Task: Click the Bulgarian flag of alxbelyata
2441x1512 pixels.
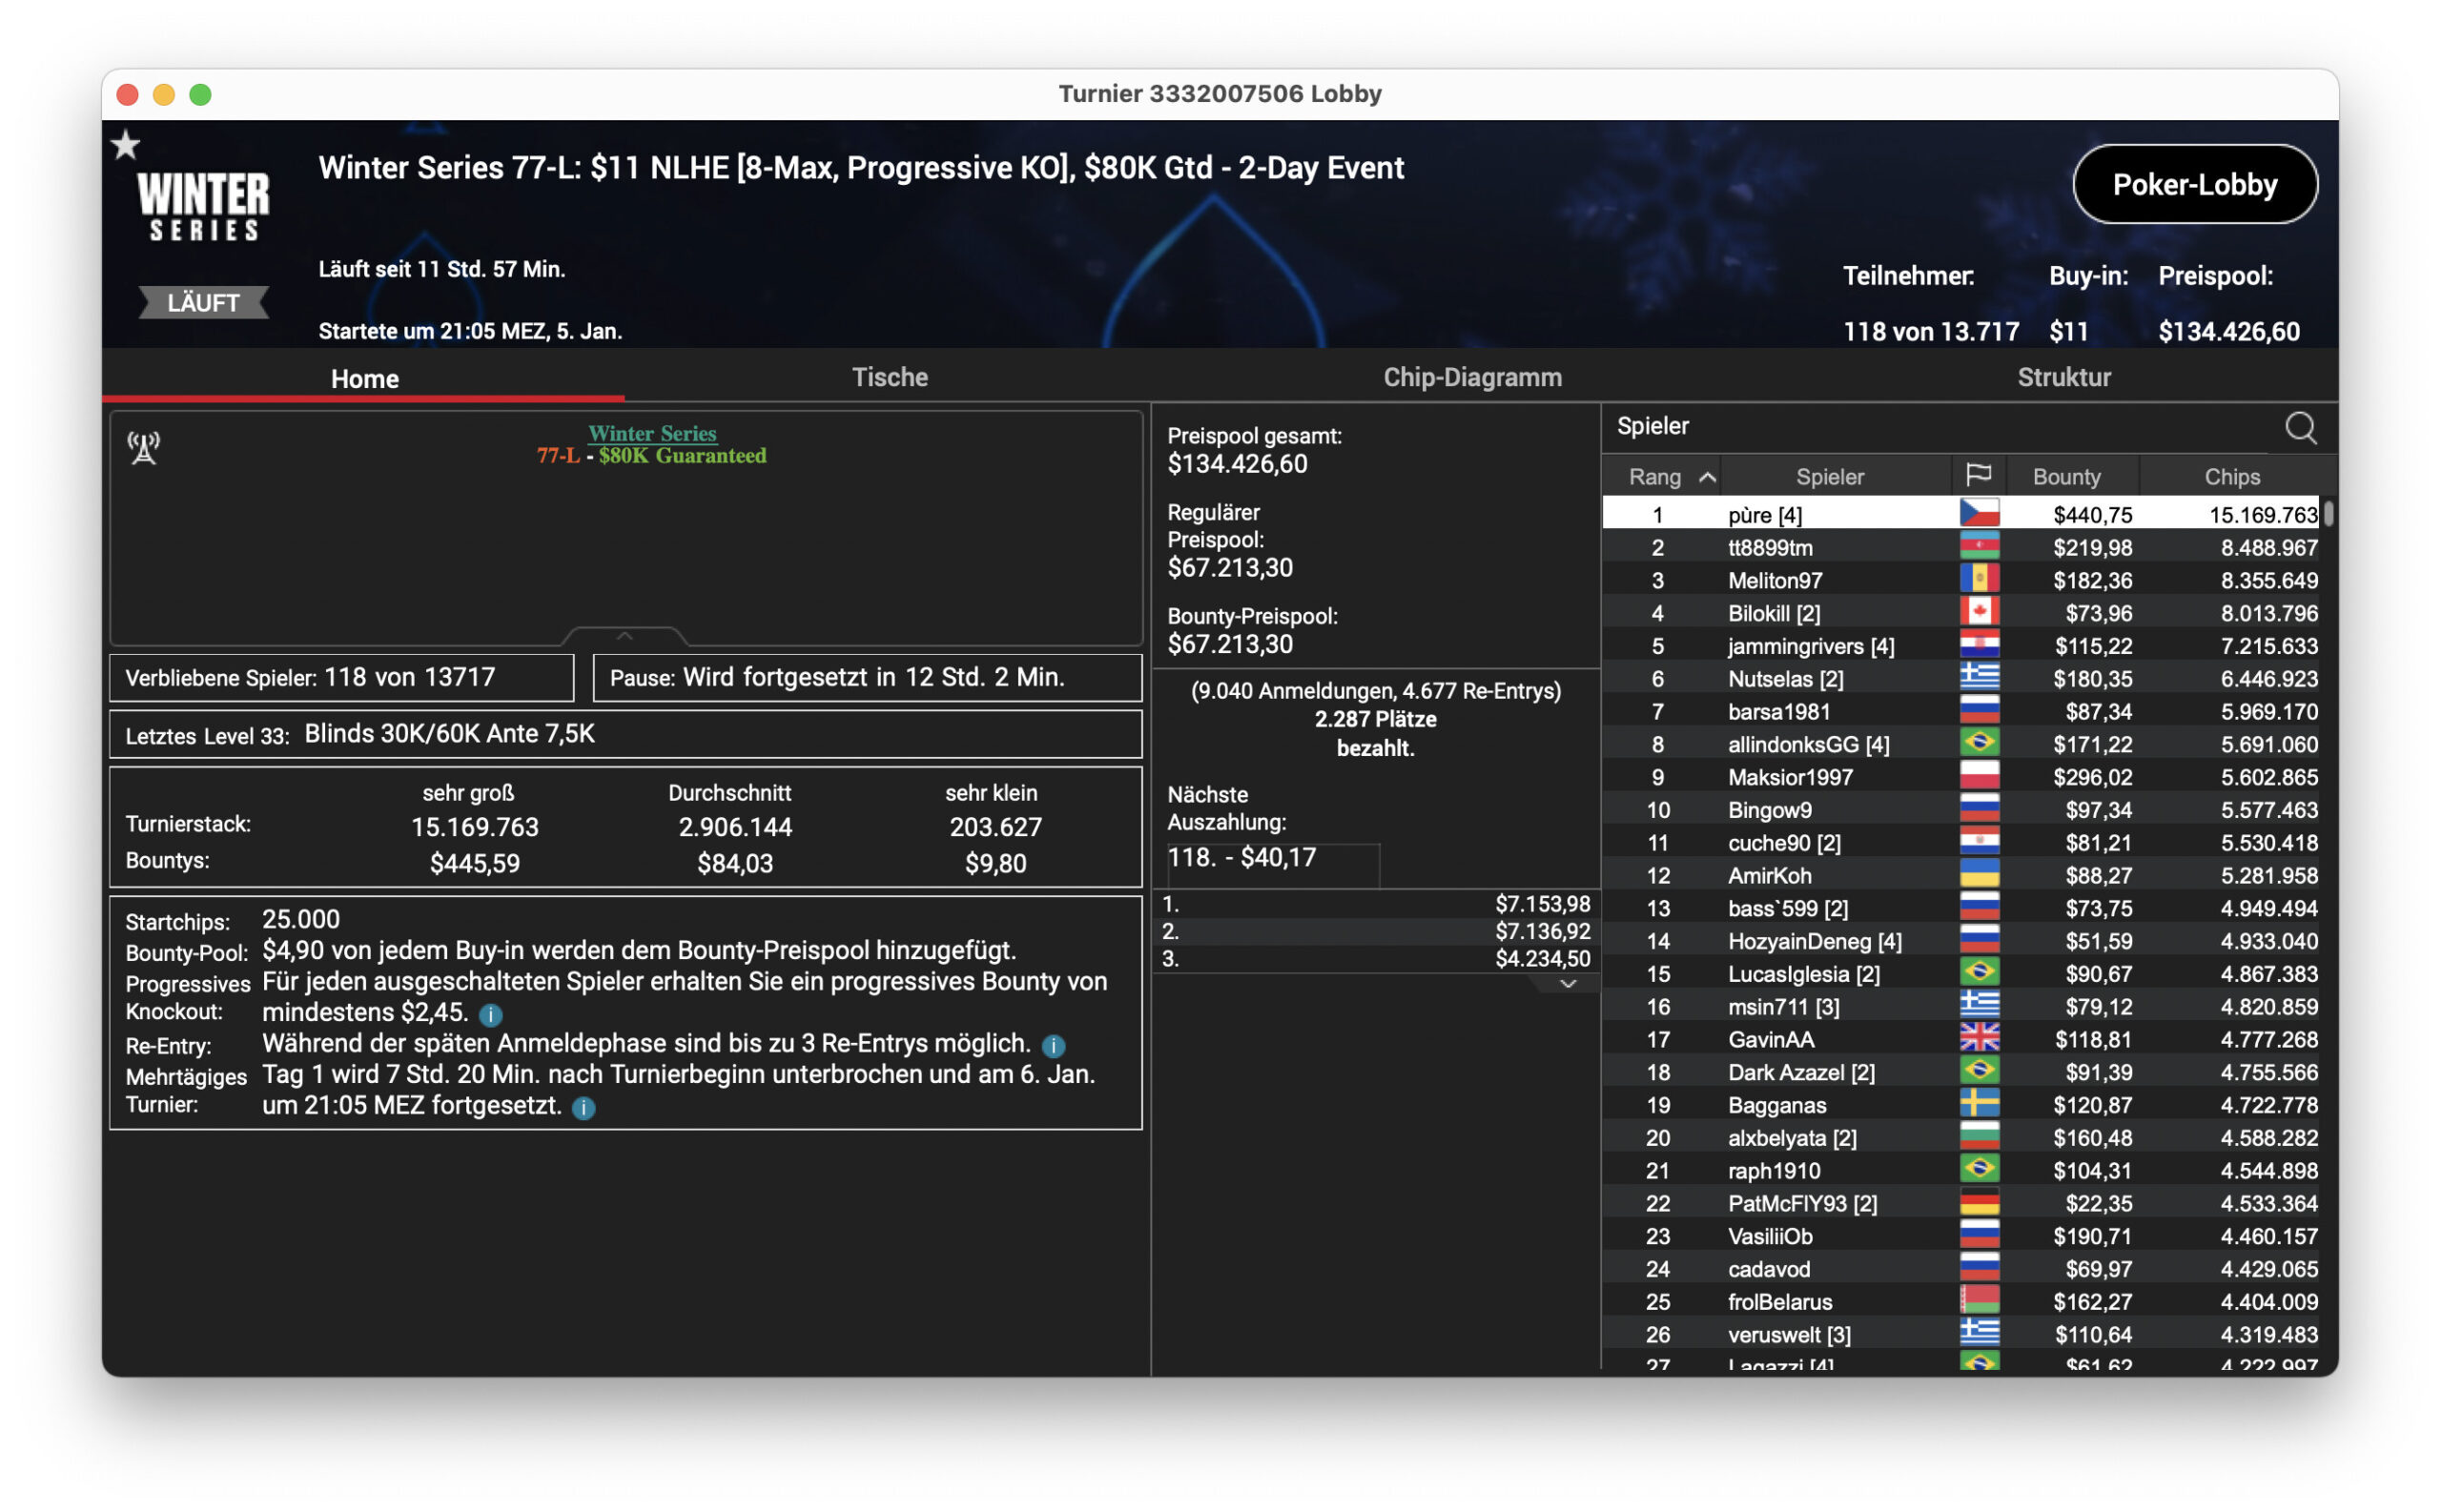Action: pyautogui.click(x=1979, y=1137)
